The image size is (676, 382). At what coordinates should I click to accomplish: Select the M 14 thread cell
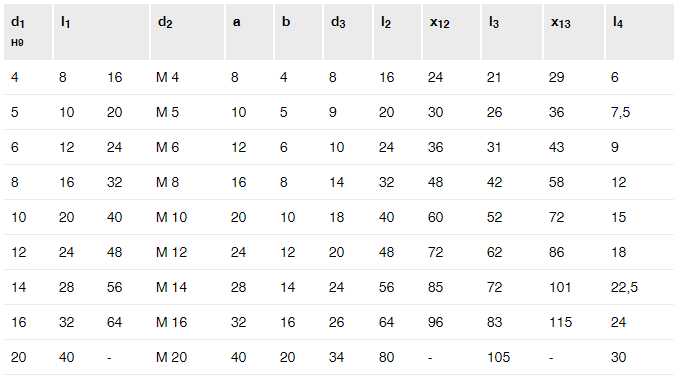pyautogui.click(x=172, y=287)
